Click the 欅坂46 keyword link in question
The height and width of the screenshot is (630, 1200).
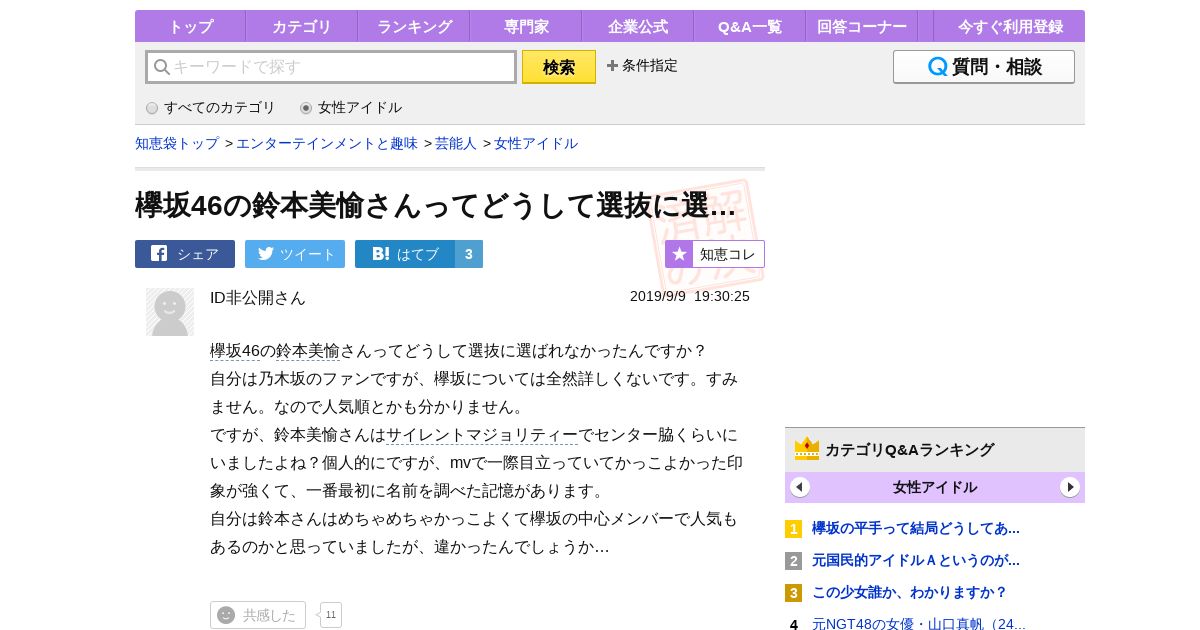235,351
